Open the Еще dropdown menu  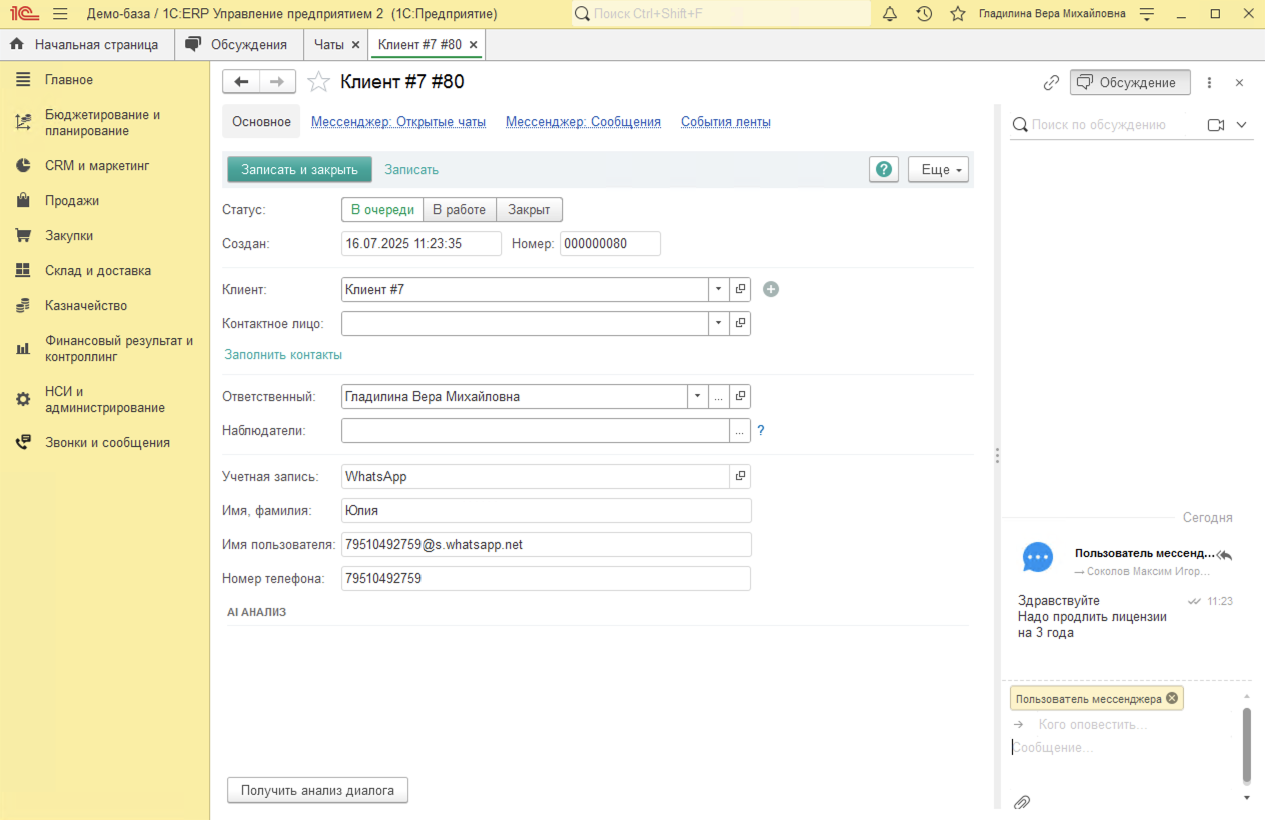[x=939, y=169]
